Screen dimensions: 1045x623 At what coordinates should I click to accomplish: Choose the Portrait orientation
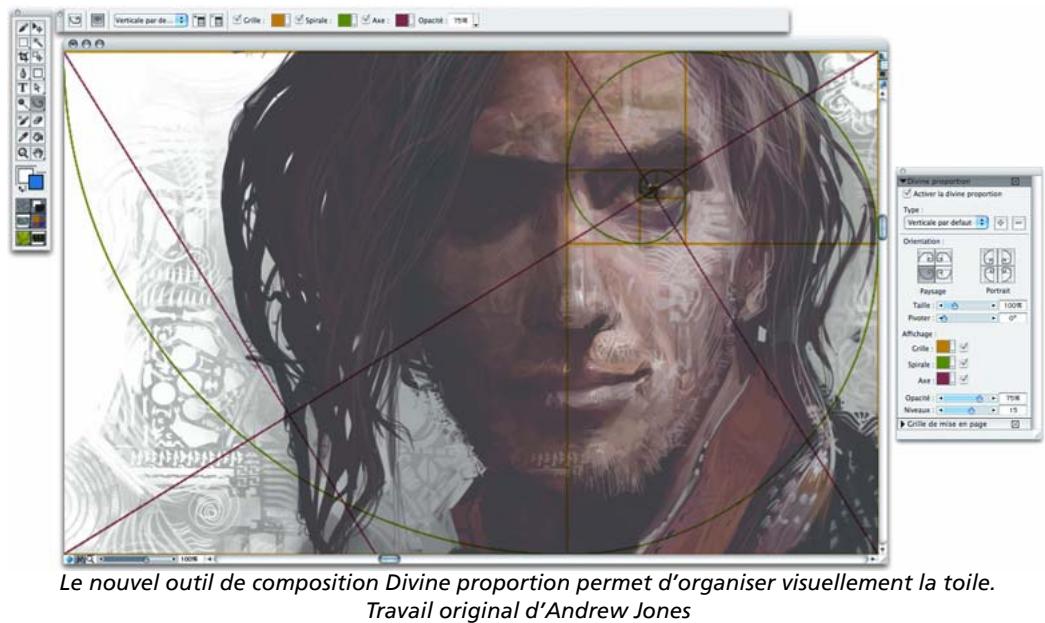(997, 263)
